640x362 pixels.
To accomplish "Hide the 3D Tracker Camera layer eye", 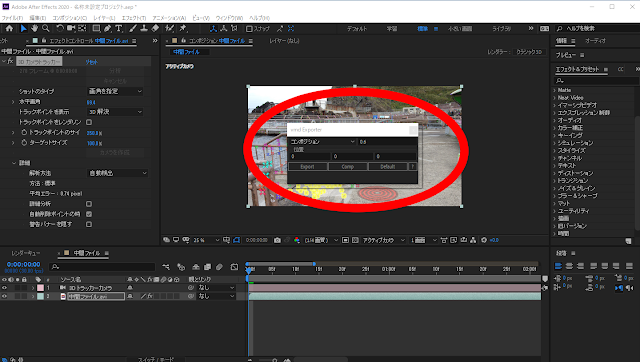I will click(4, 288).
